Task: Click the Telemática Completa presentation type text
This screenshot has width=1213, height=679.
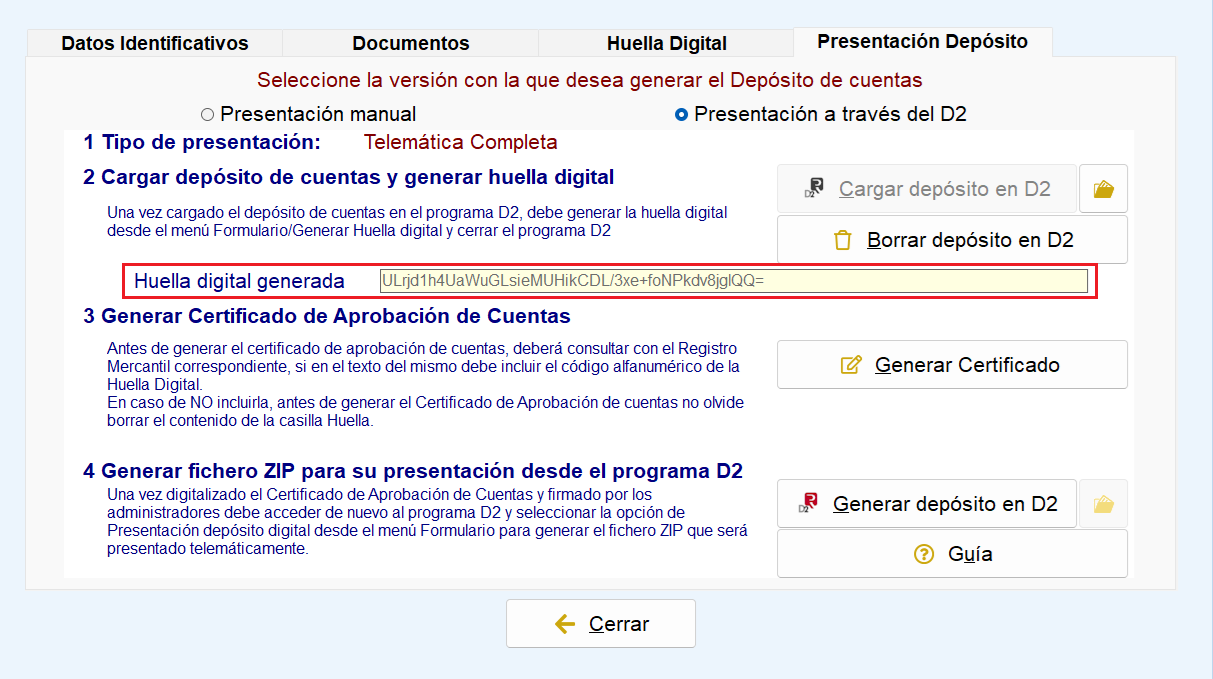Action: point(460,142)
